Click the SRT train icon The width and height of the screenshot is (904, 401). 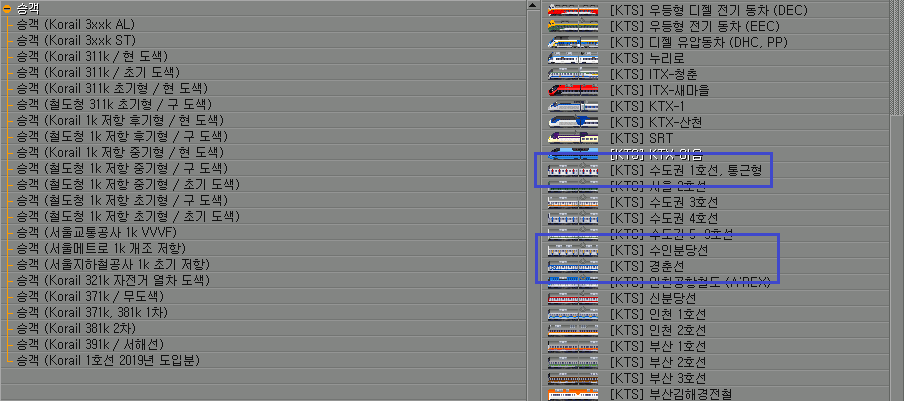coord(573,138)
